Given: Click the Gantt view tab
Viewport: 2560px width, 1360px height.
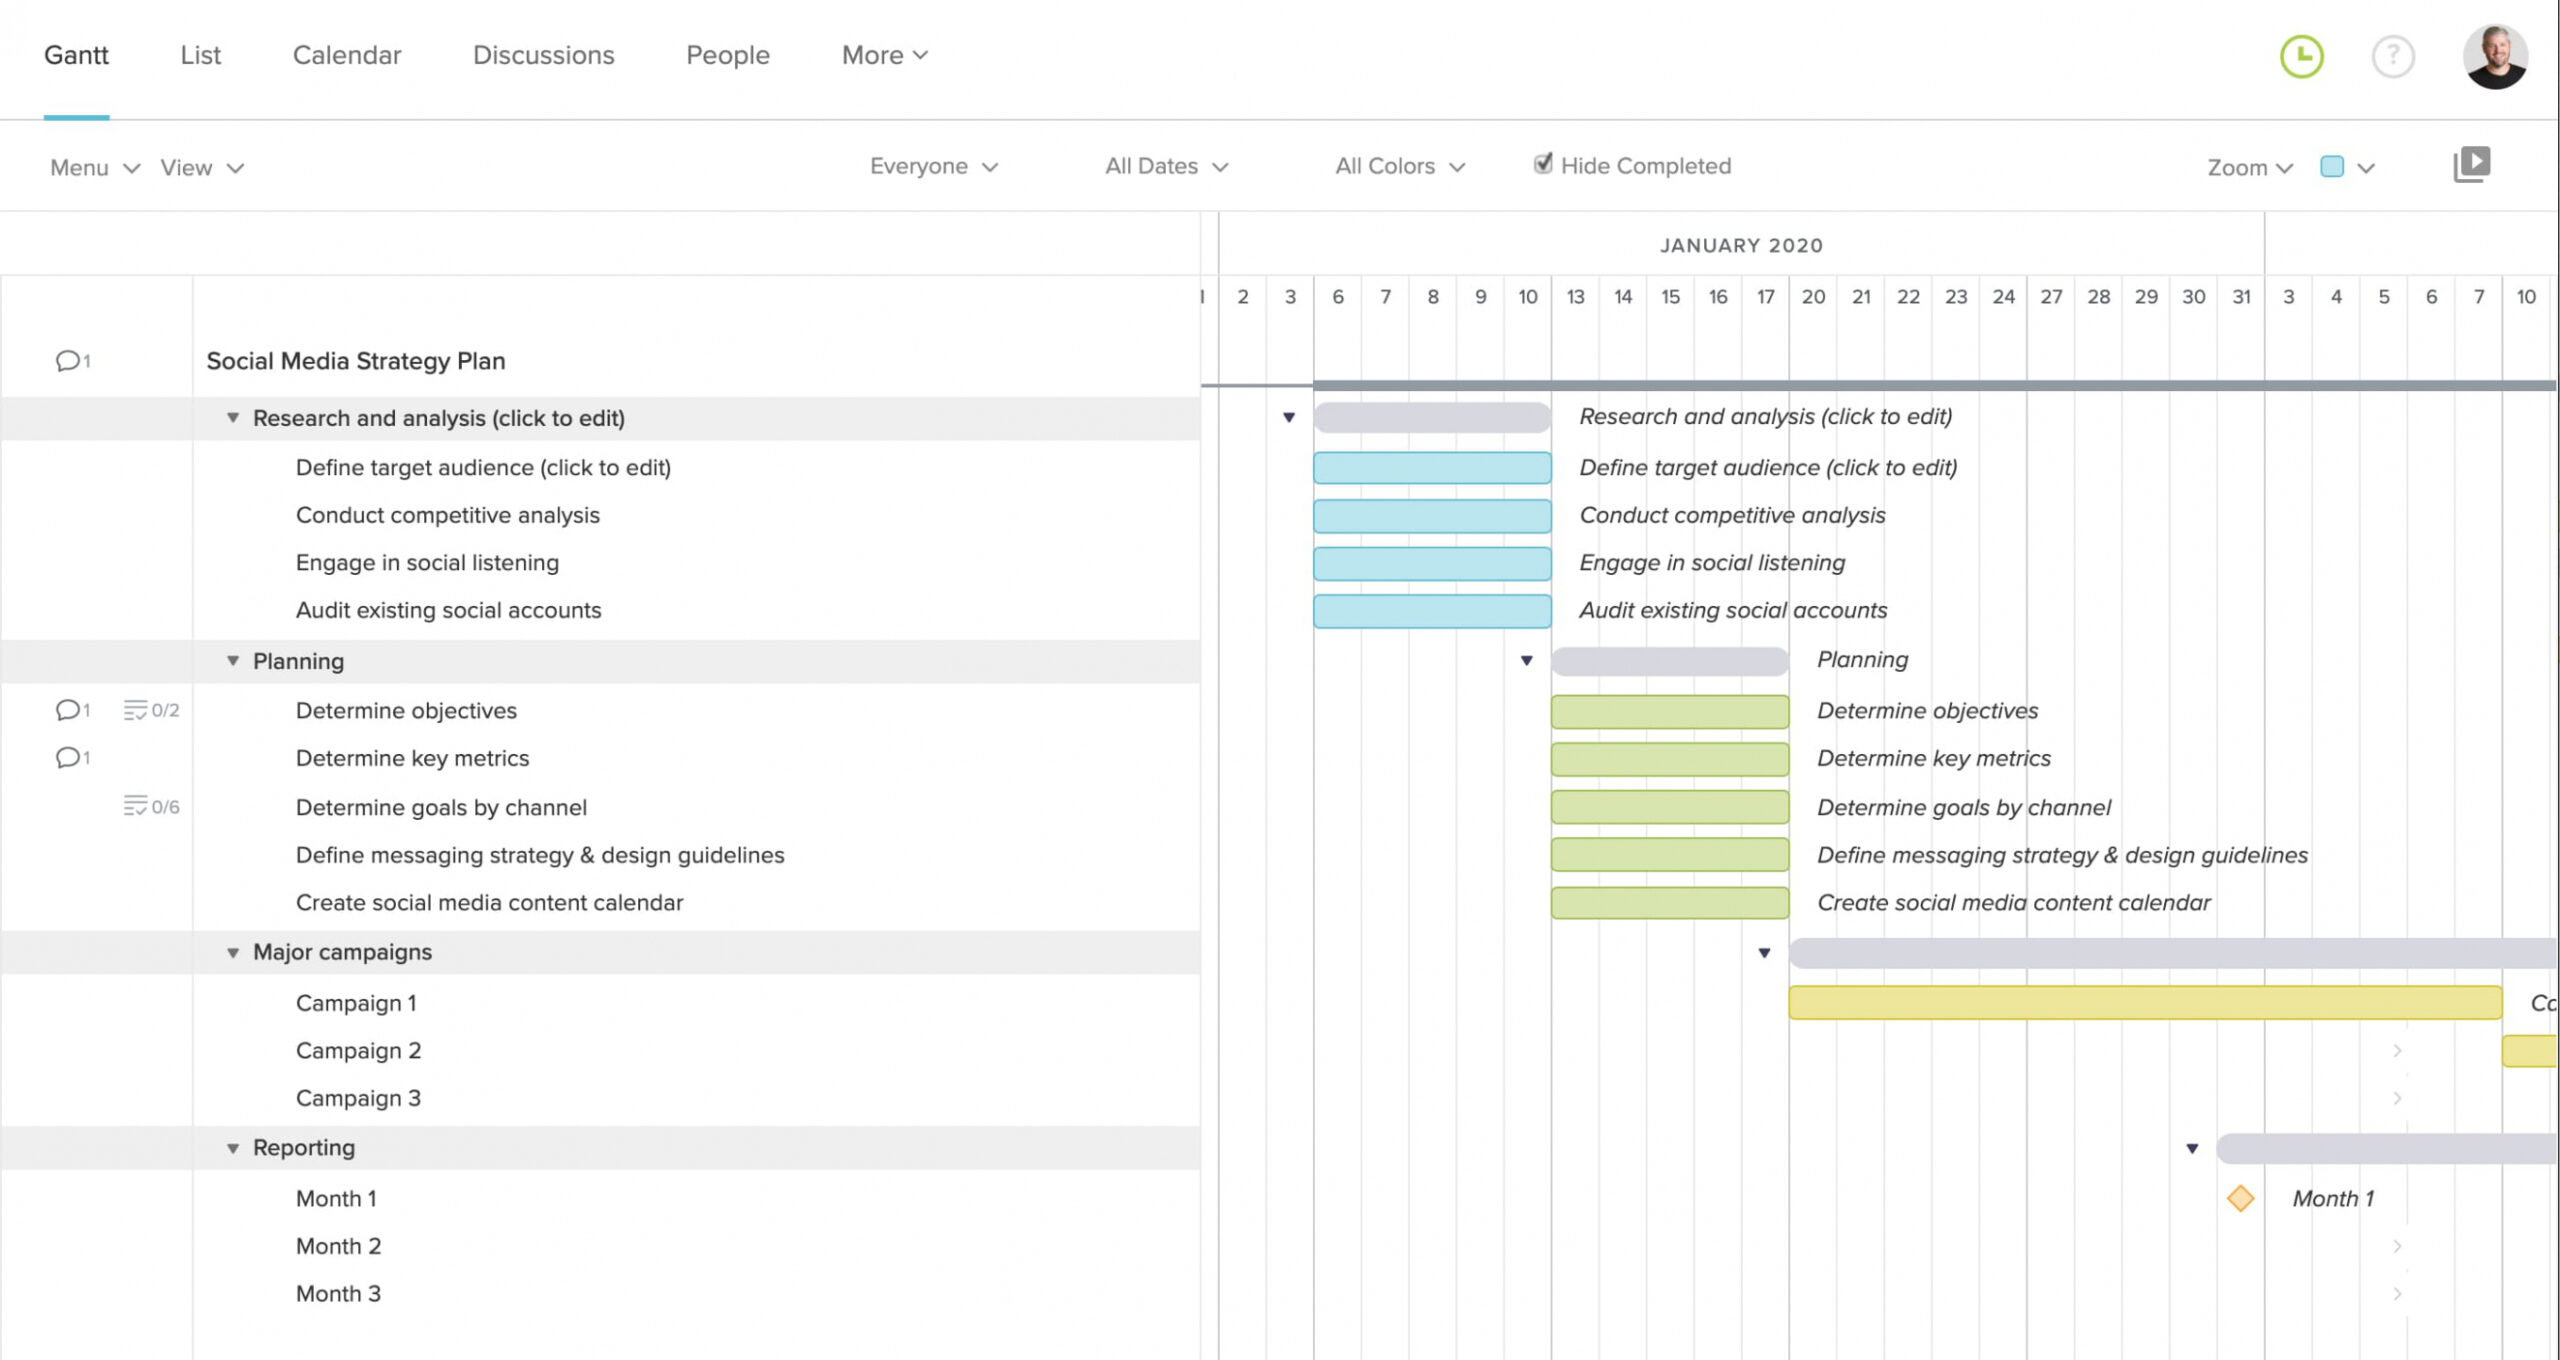Looking at the screenshot, I should click(x=74, y=54).
